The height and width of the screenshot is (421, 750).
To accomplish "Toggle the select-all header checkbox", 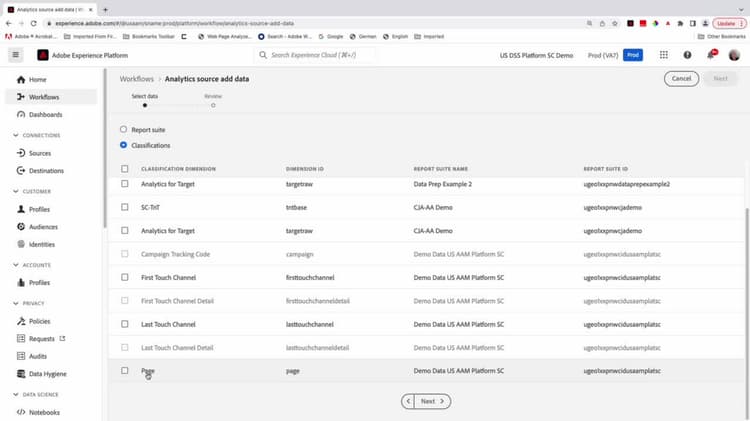I will click(125, 169).
